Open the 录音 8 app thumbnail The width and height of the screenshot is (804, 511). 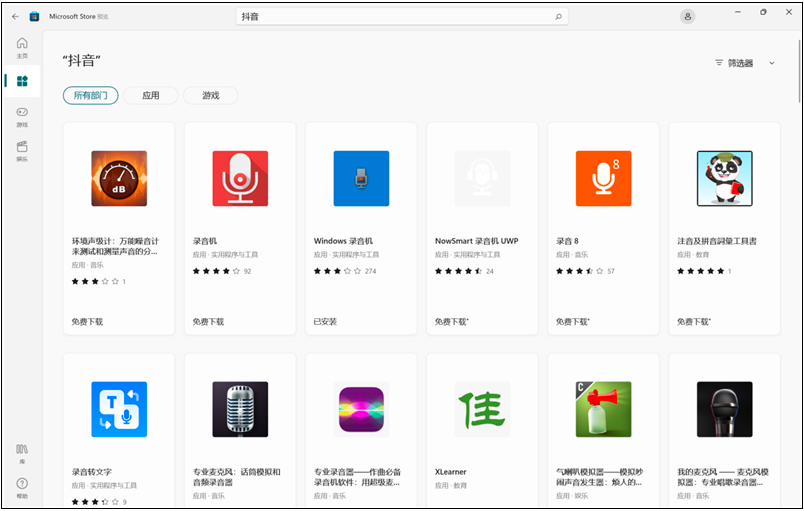(x=603, y=178)
